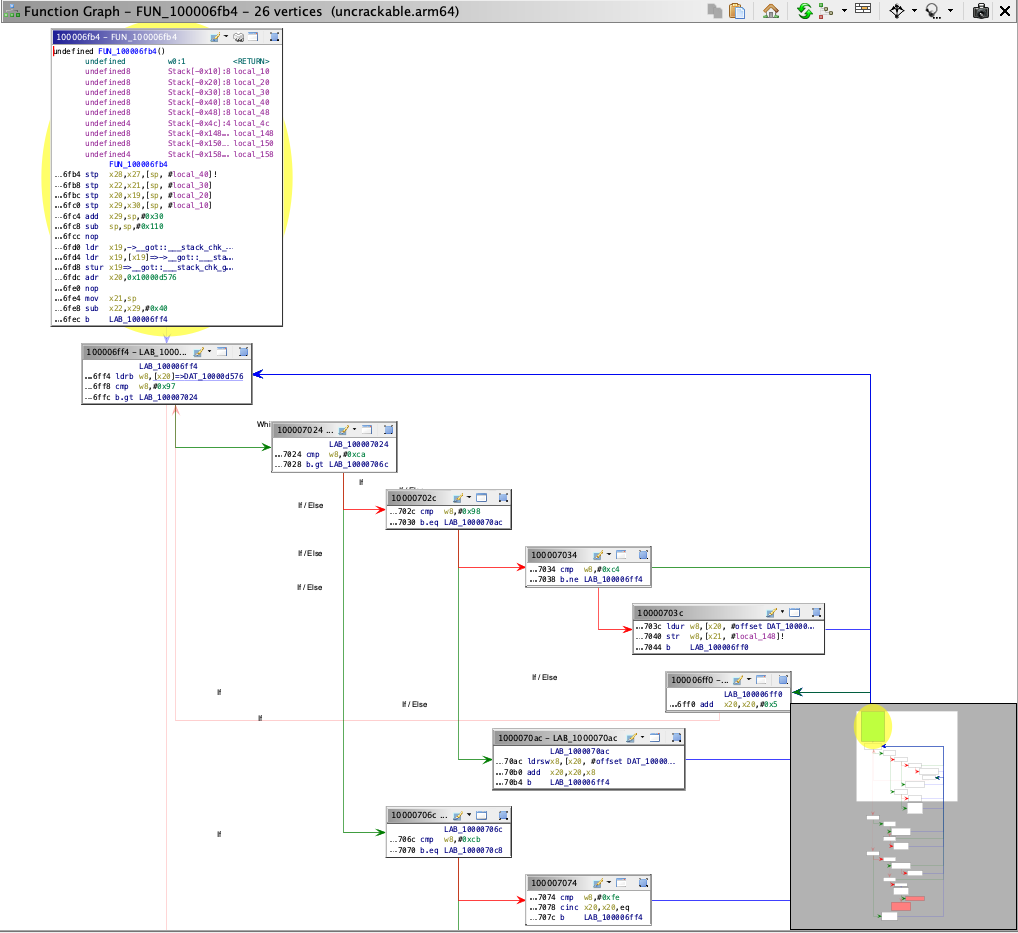Click the Copy icon in the graph toolbar
Screen dimensions: 1018x933
point(715,11)
